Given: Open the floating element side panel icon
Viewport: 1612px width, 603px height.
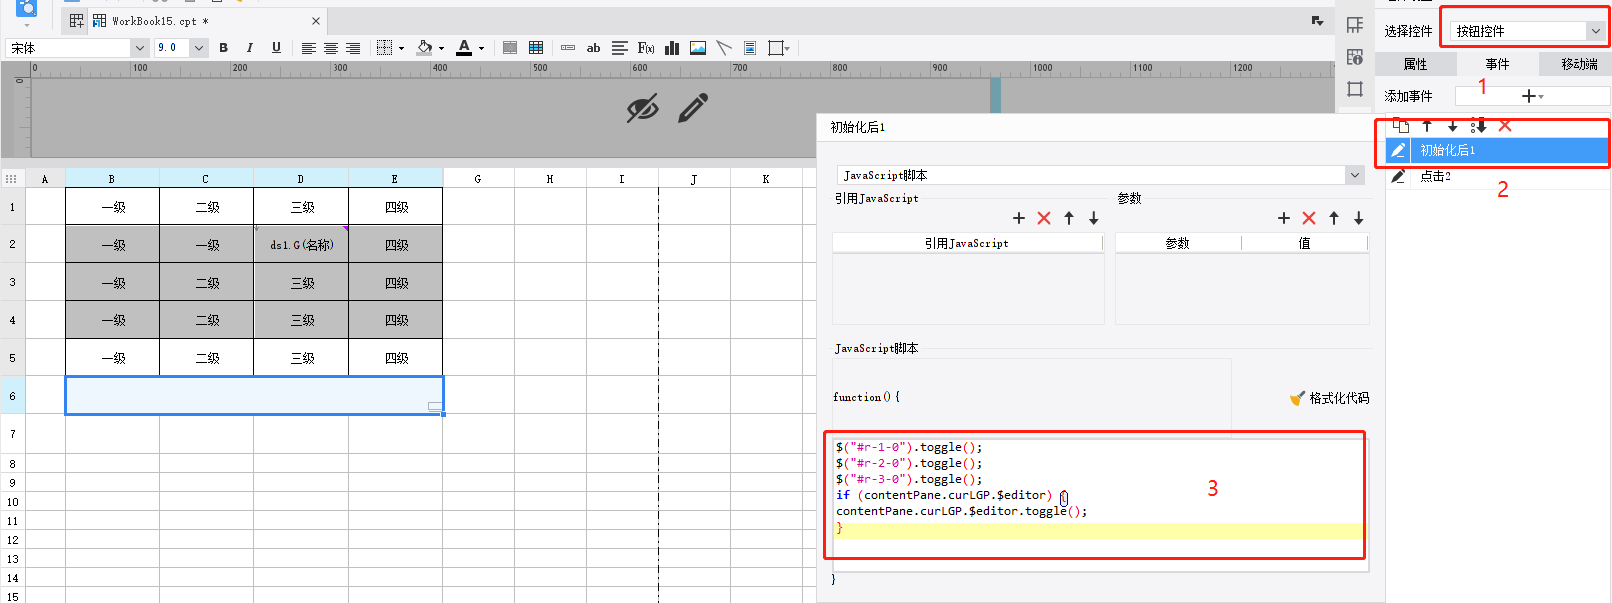Looking at the screenshot, I should [x=1355, y=89].
